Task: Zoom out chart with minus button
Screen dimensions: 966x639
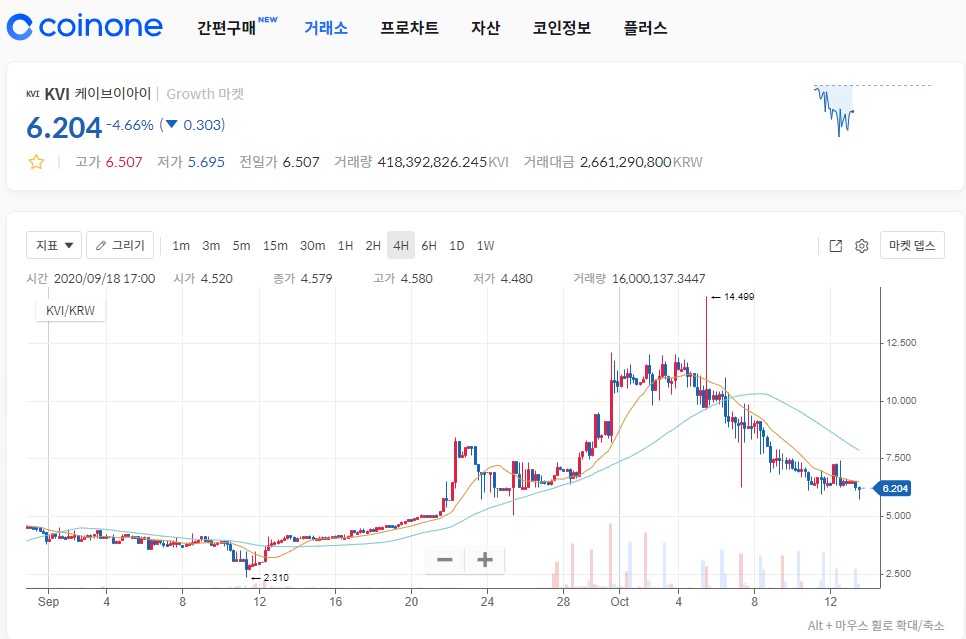Action: 445,560
